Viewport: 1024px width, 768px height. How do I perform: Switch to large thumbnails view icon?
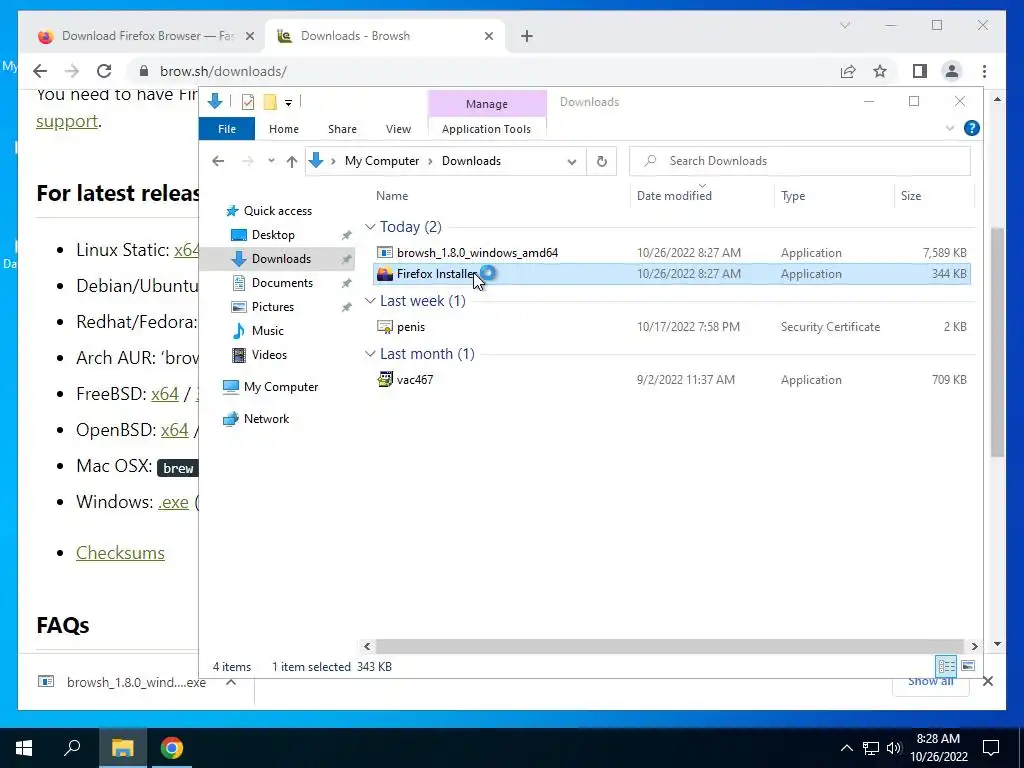(x=968, y=665)
